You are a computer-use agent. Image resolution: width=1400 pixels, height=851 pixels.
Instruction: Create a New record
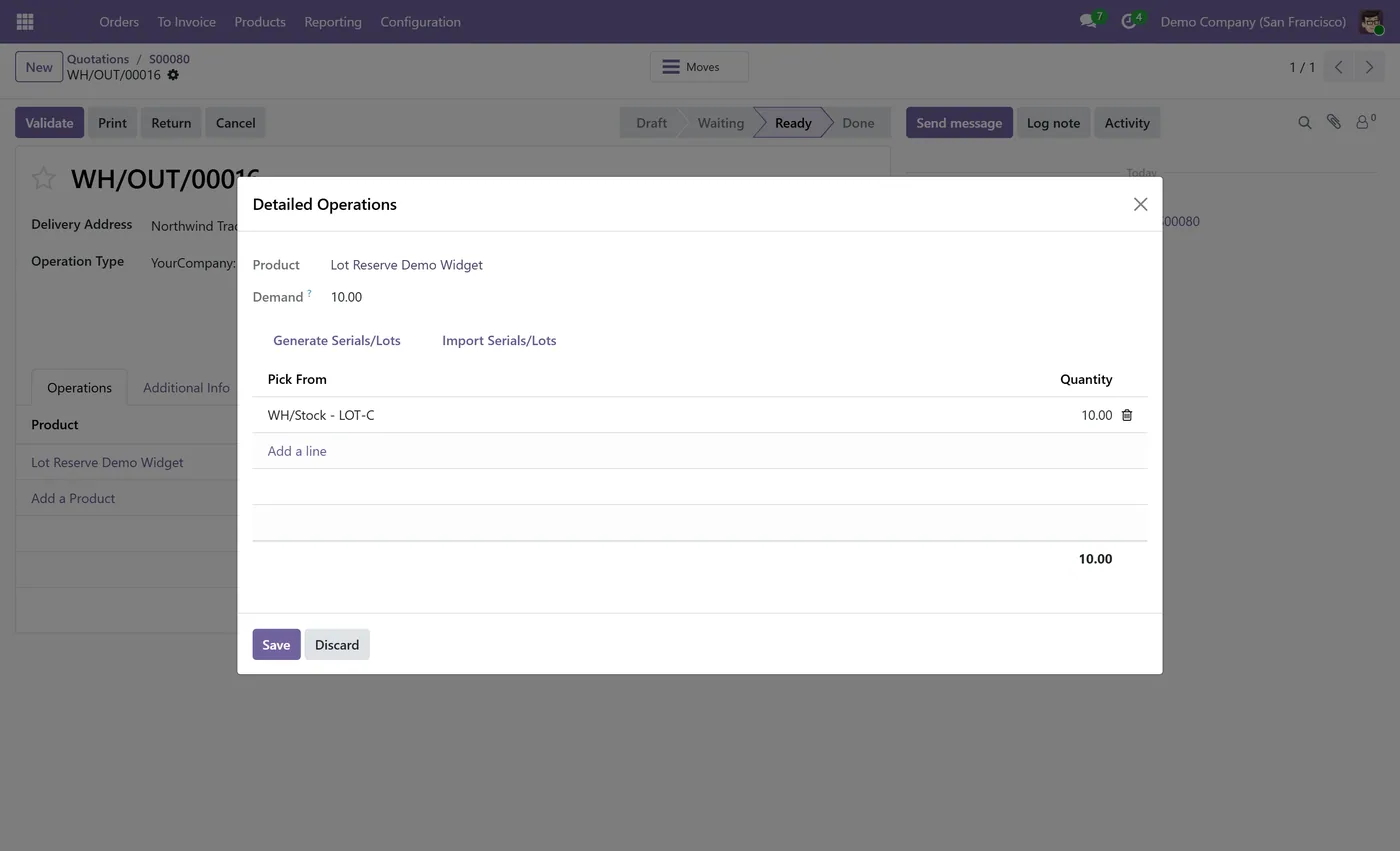point(39,67)
